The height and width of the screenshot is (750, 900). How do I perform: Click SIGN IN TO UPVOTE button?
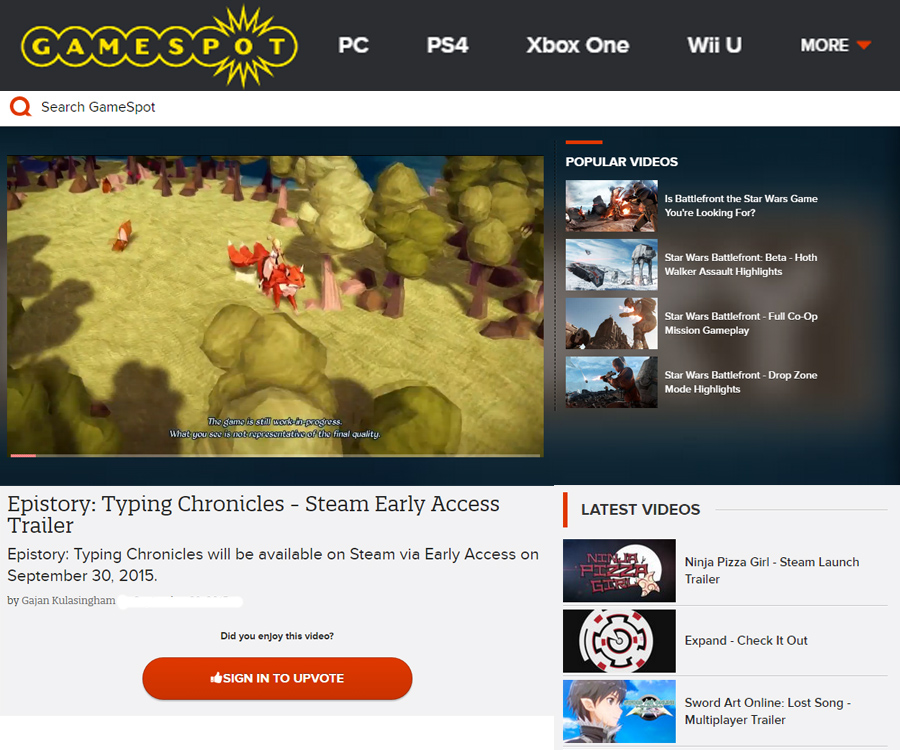(x=277, y=678)
